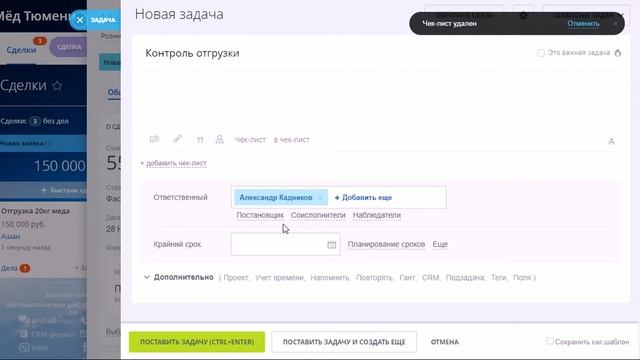Click 'Чек-лист' in editor toolbar
The width and height of the screenshot is (640, 360).
pos(250,140)
